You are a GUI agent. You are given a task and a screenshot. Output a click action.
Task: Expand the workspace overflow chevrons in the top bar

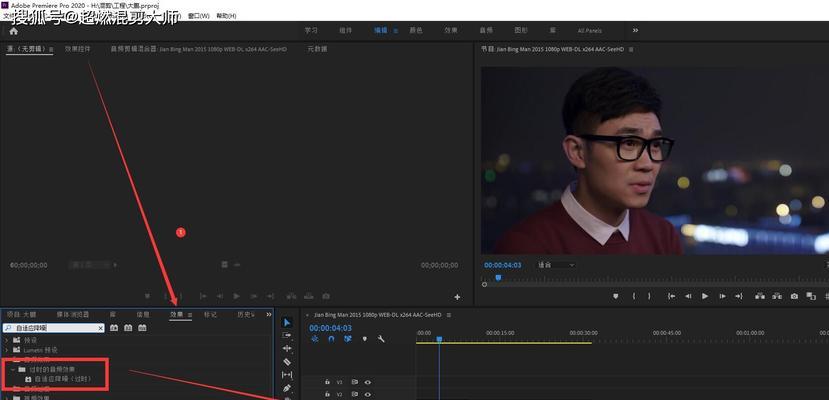click(x=635, y=30)
